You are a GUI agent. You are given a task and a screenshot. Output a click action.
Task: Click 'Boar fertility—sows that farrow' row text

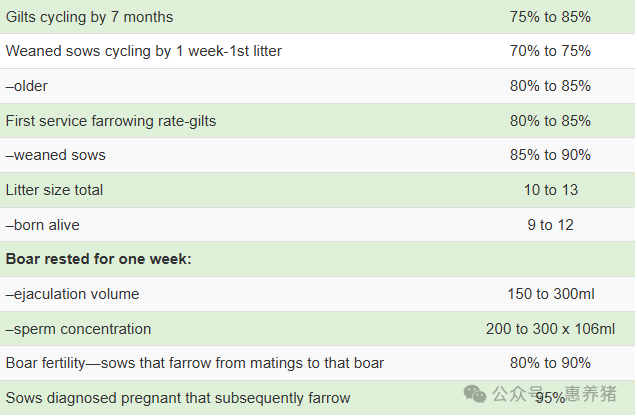195,363
